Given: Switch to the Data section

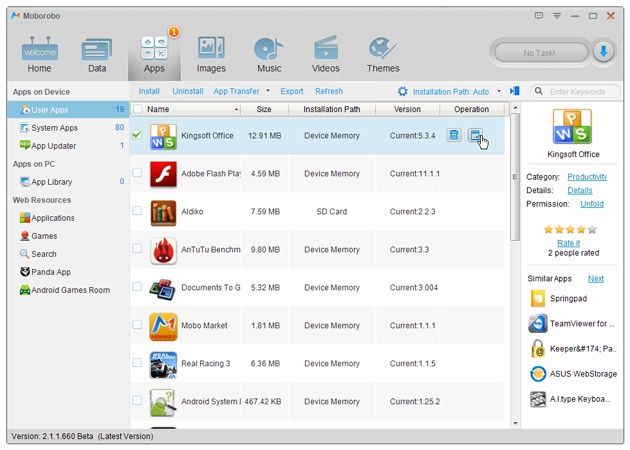Looking at the screenshot, I should point(97,54).
